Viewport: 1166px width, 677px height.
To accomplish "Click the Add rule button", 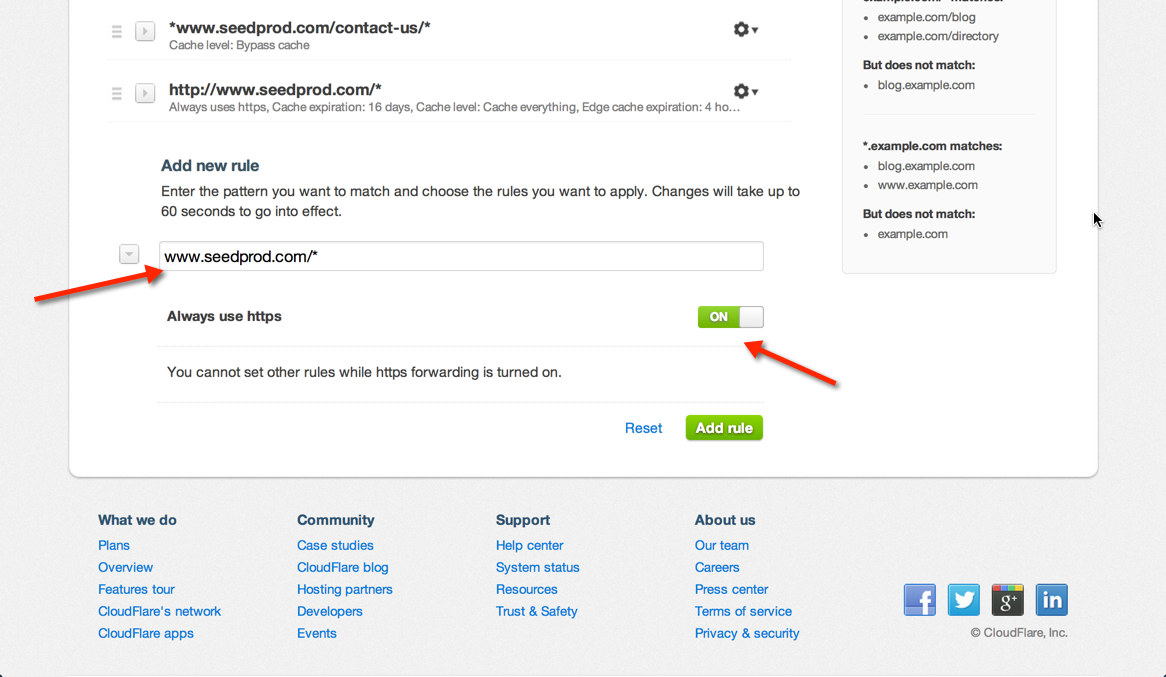I will pos(724,428).
